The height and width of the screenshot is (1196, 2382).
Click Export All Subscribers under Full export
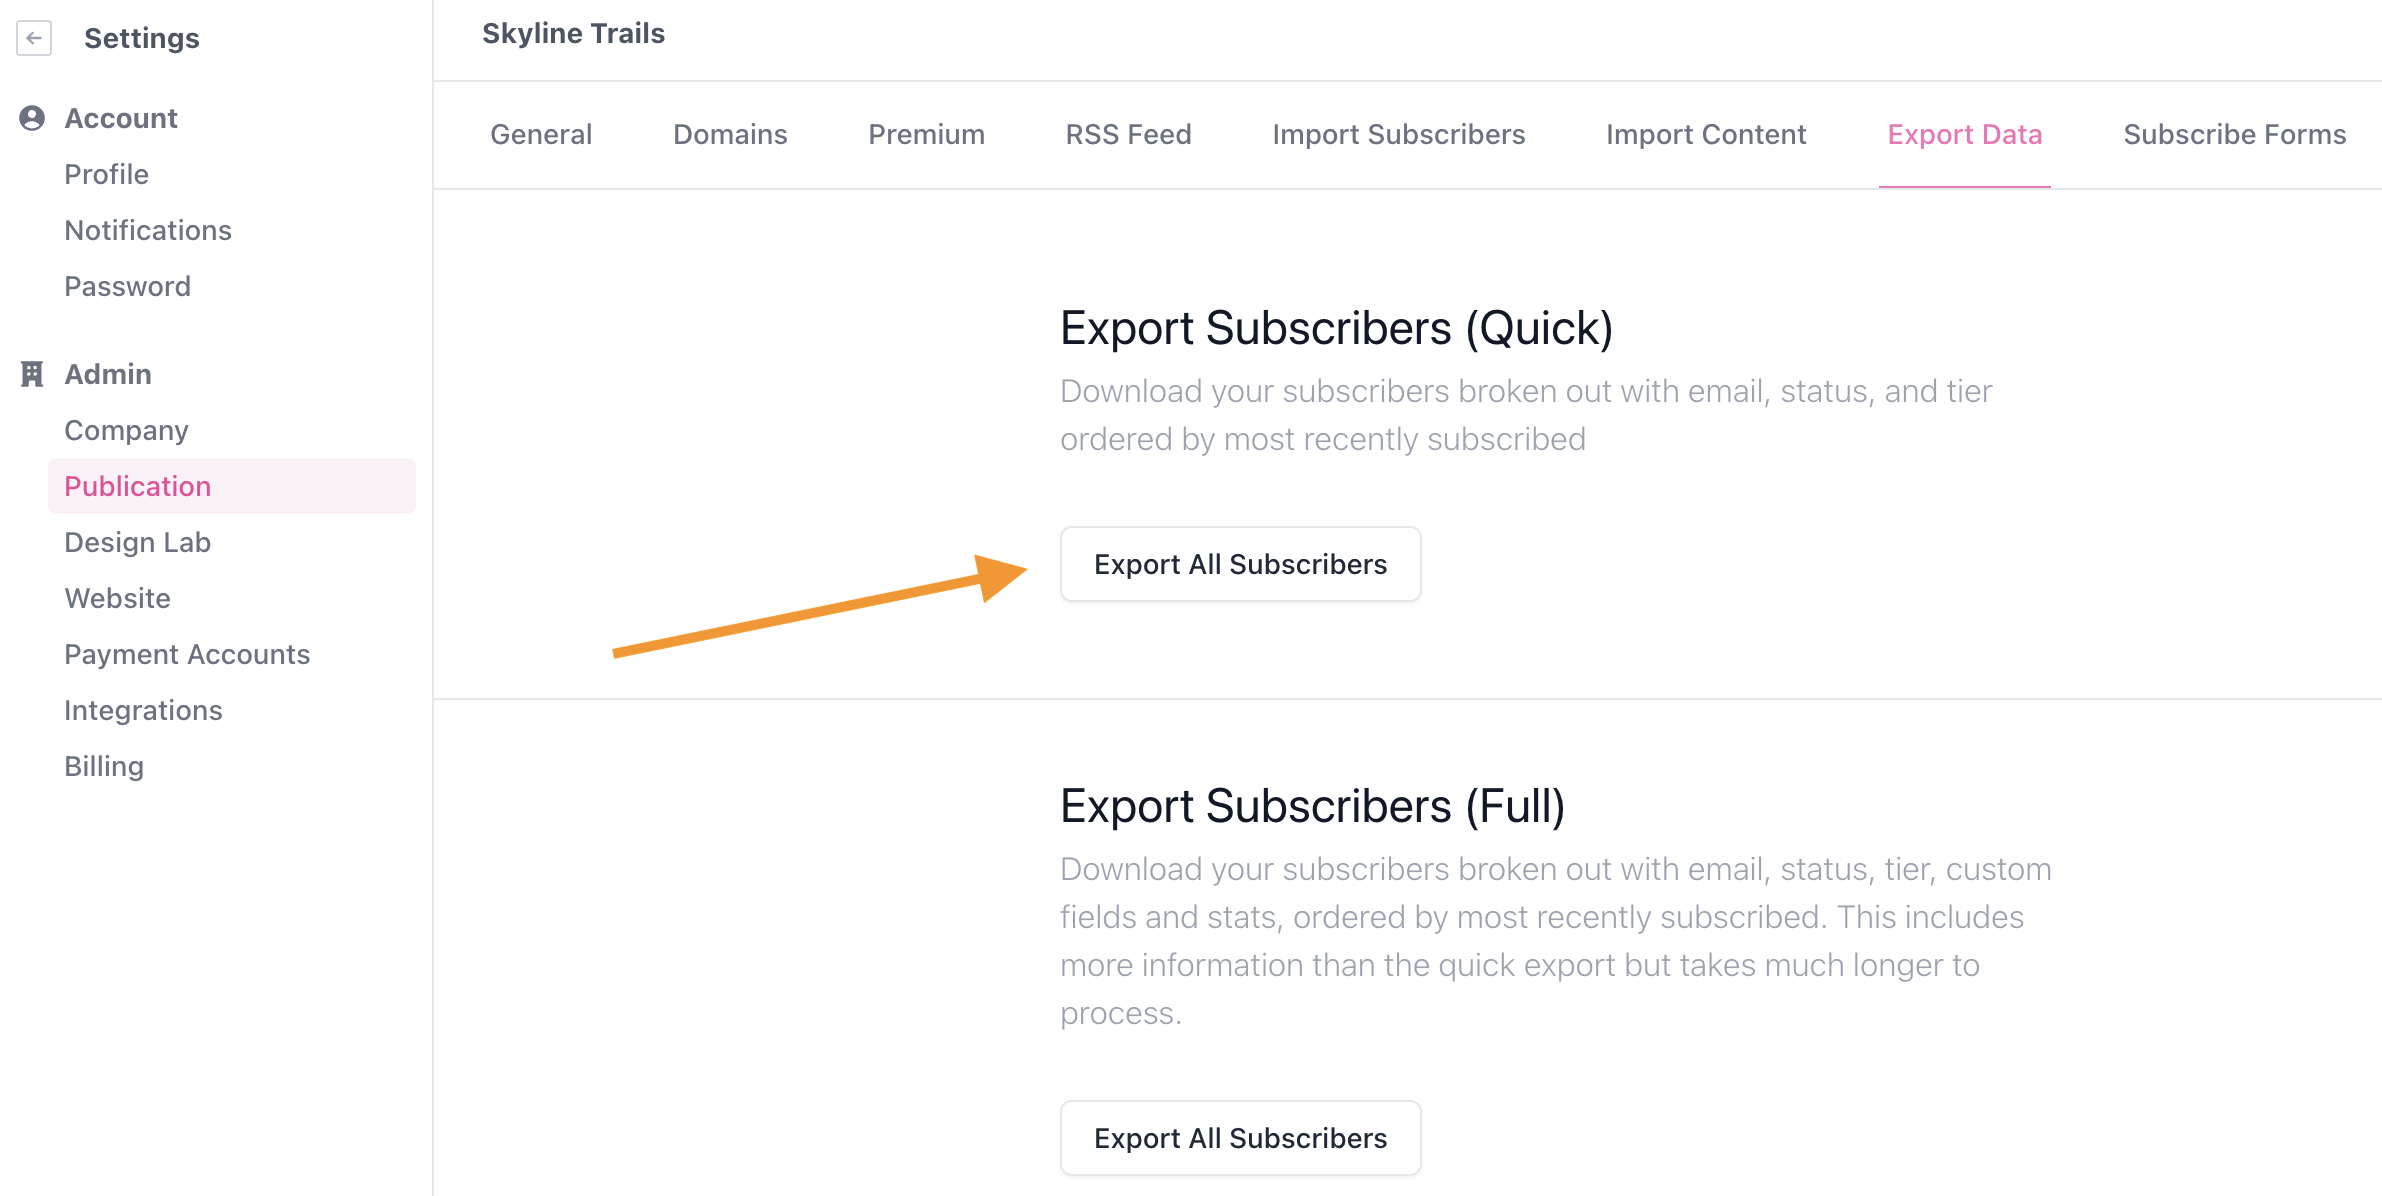coord(1240,1138)
